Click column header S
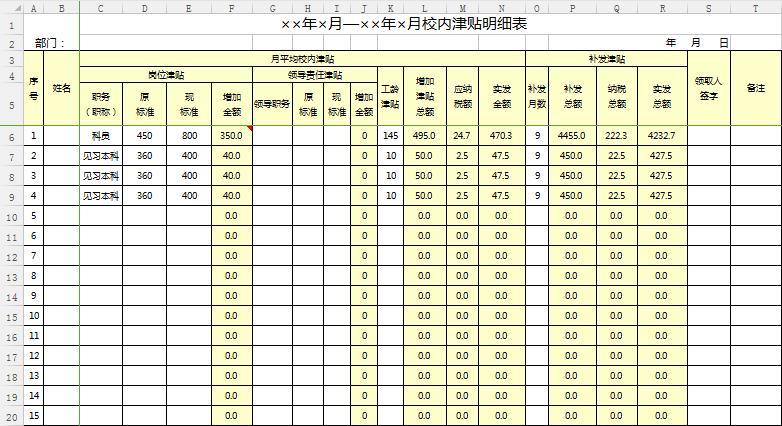782x426 pixels. pyautogui.click(x=708, y=9)
